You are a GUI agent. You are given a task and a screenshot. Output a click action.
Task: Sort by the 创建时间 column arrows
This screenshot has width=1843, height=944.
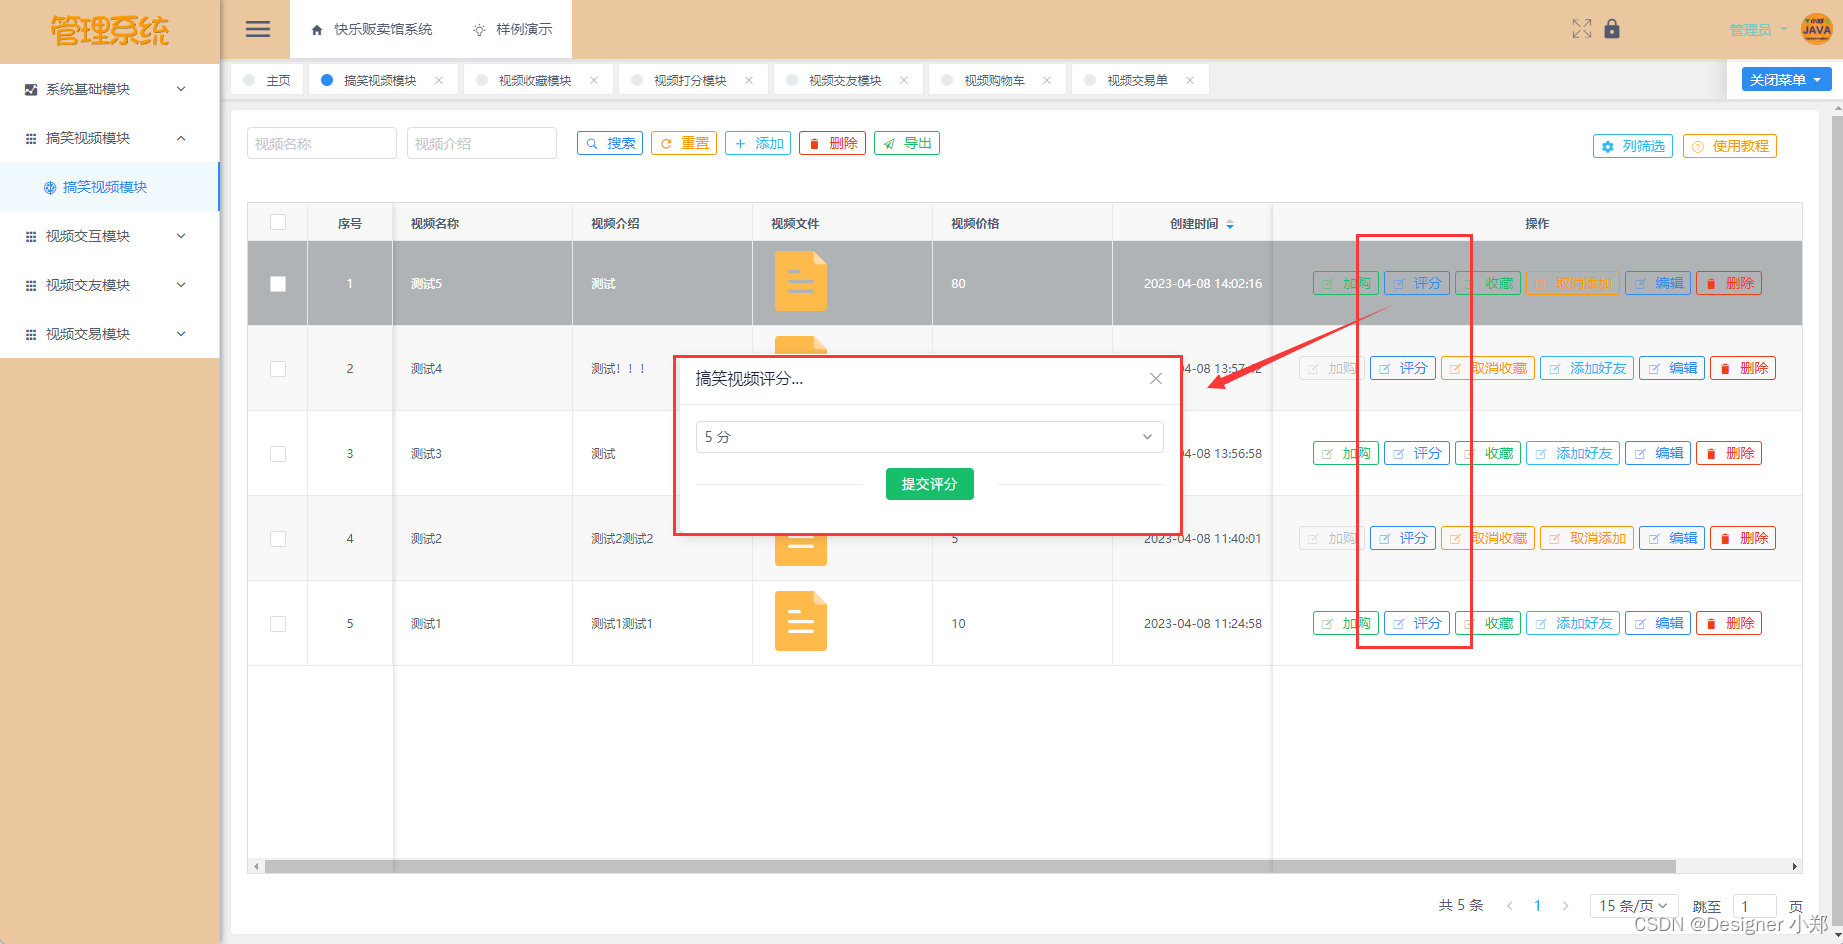[1230, 224]
